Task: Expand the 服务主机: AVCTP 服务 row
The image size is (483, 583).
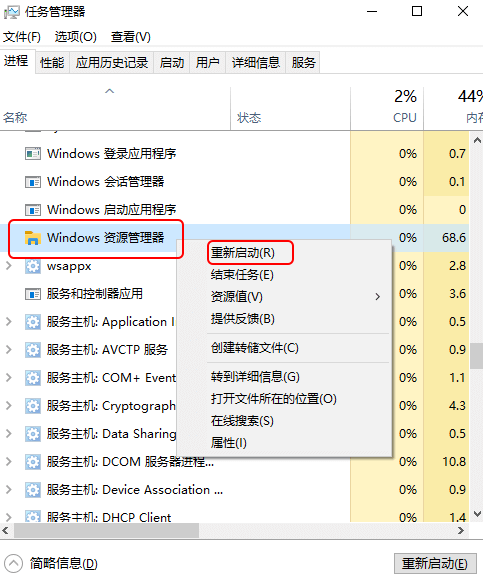Action: point(9,350)
